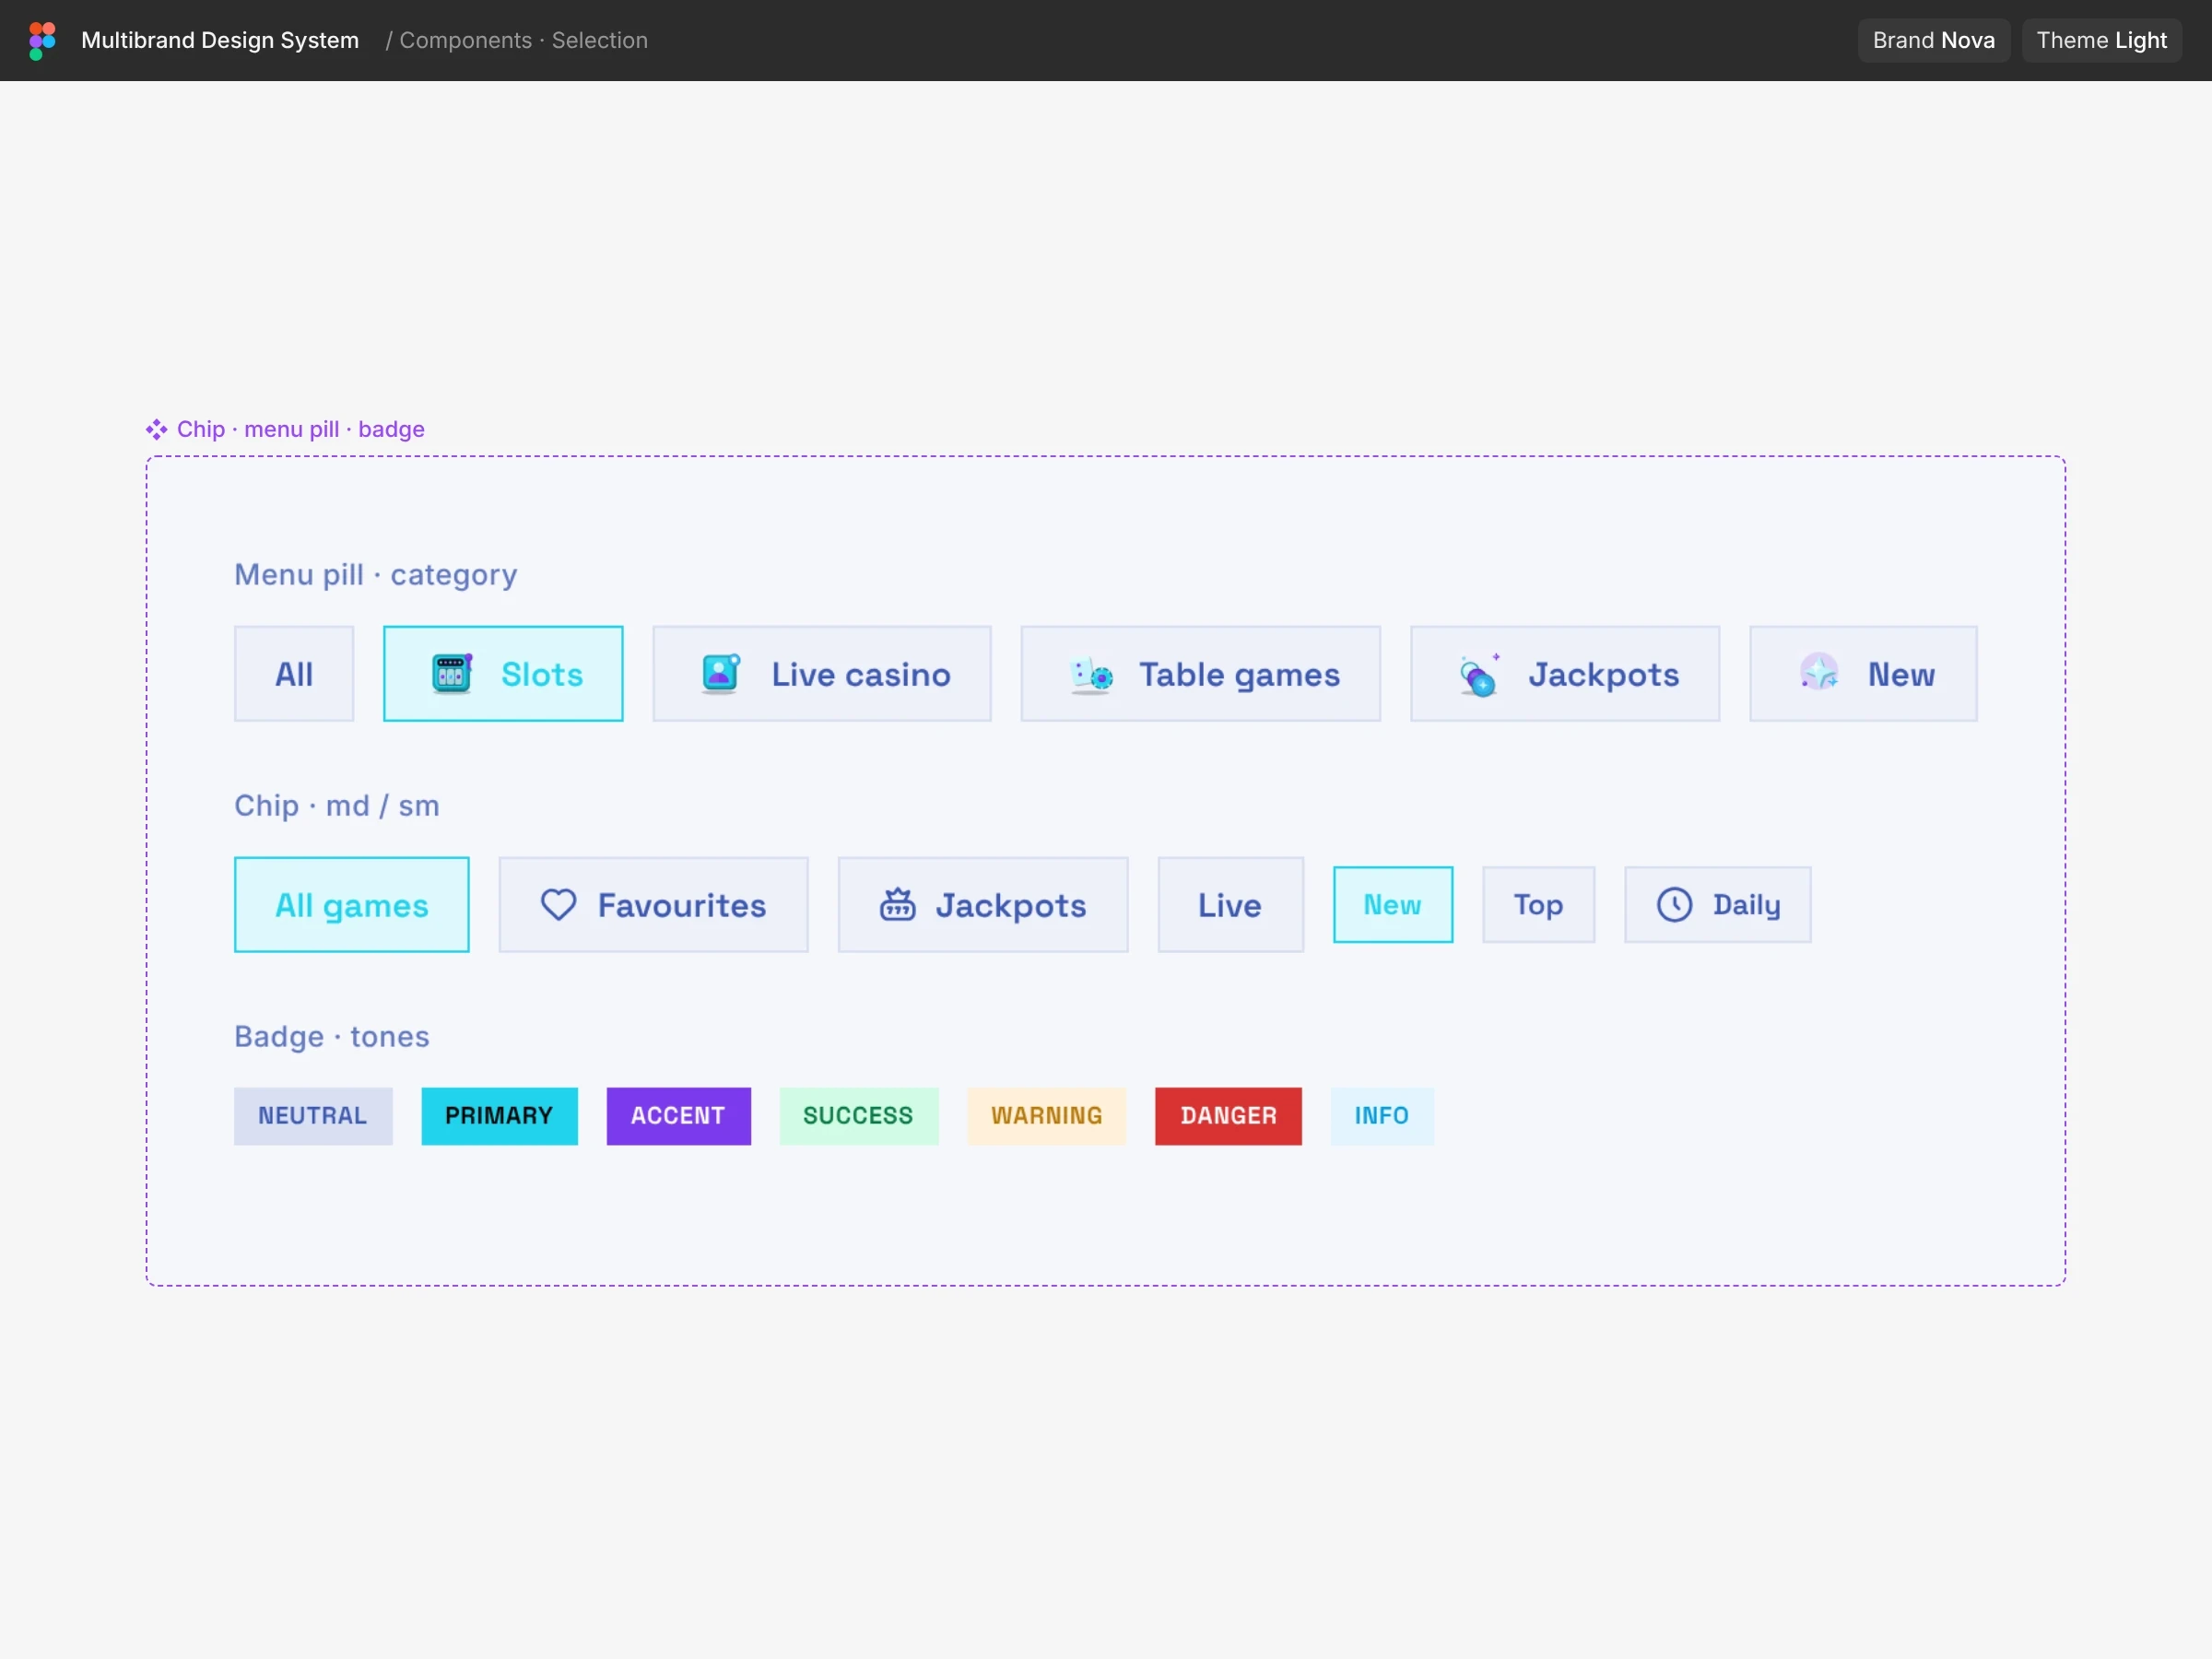Select the All menu pill
Screen dimensions: 2212x1659
(294, 674)
